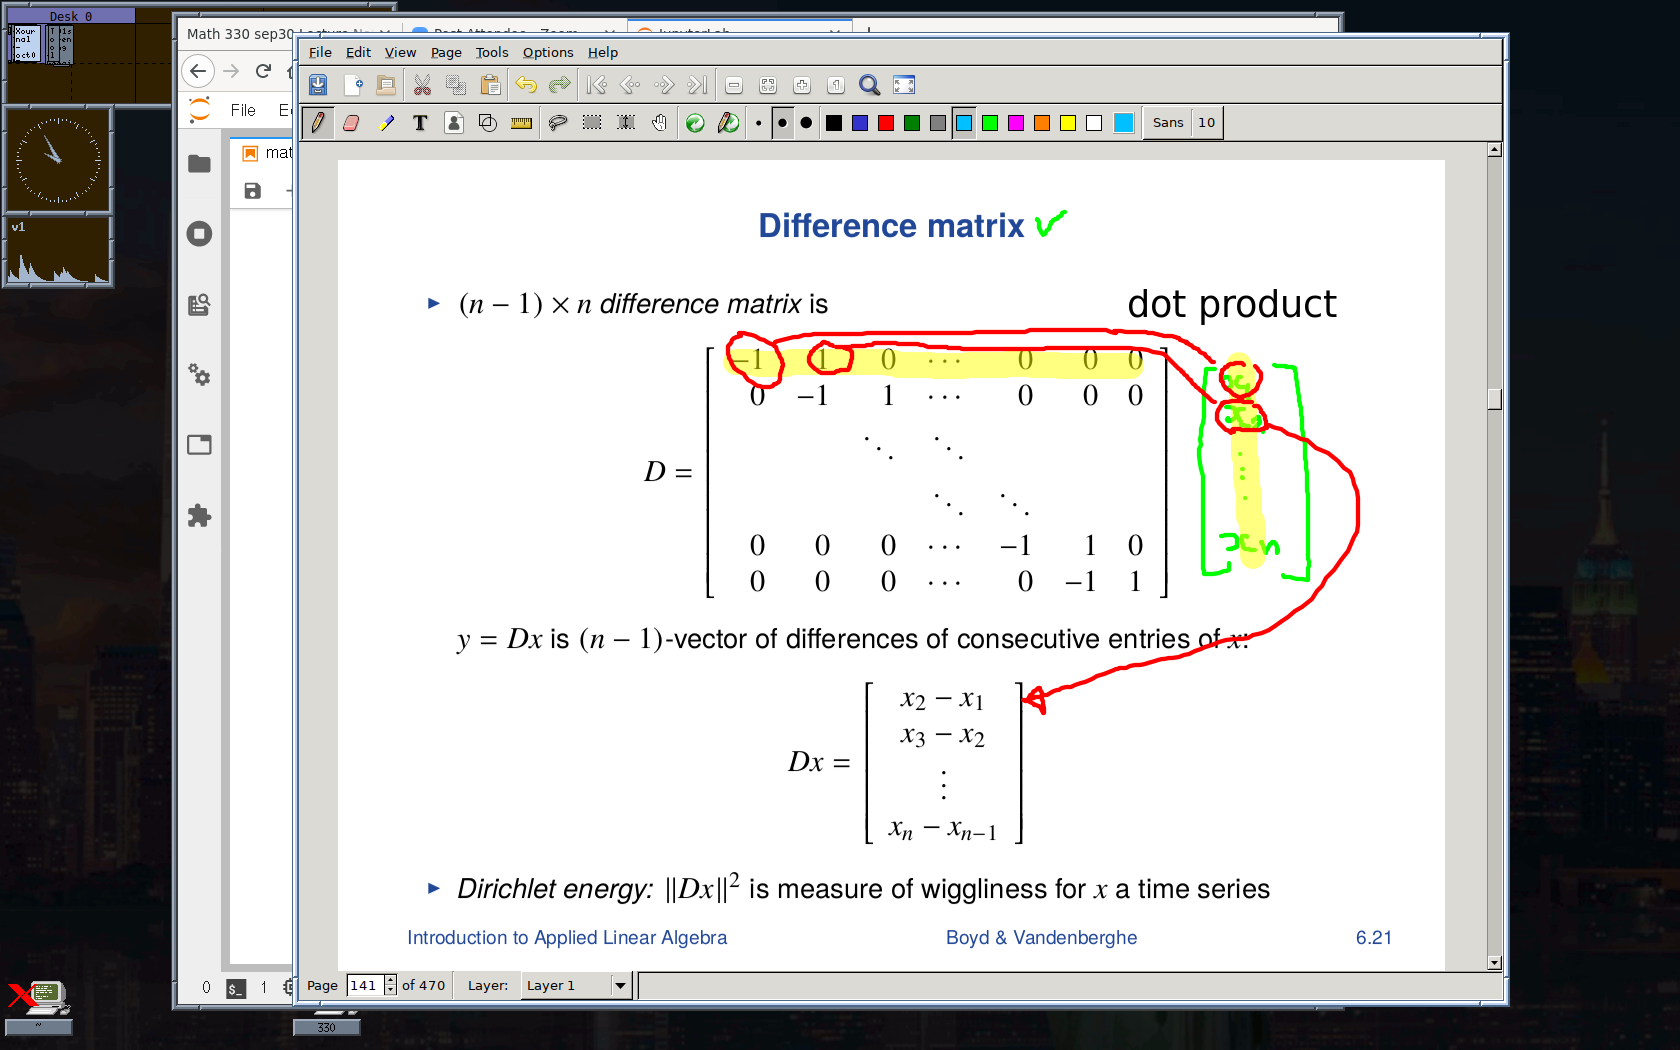1680x1050 pixels.
Task: Open the Tools menu
Action: 491,52
